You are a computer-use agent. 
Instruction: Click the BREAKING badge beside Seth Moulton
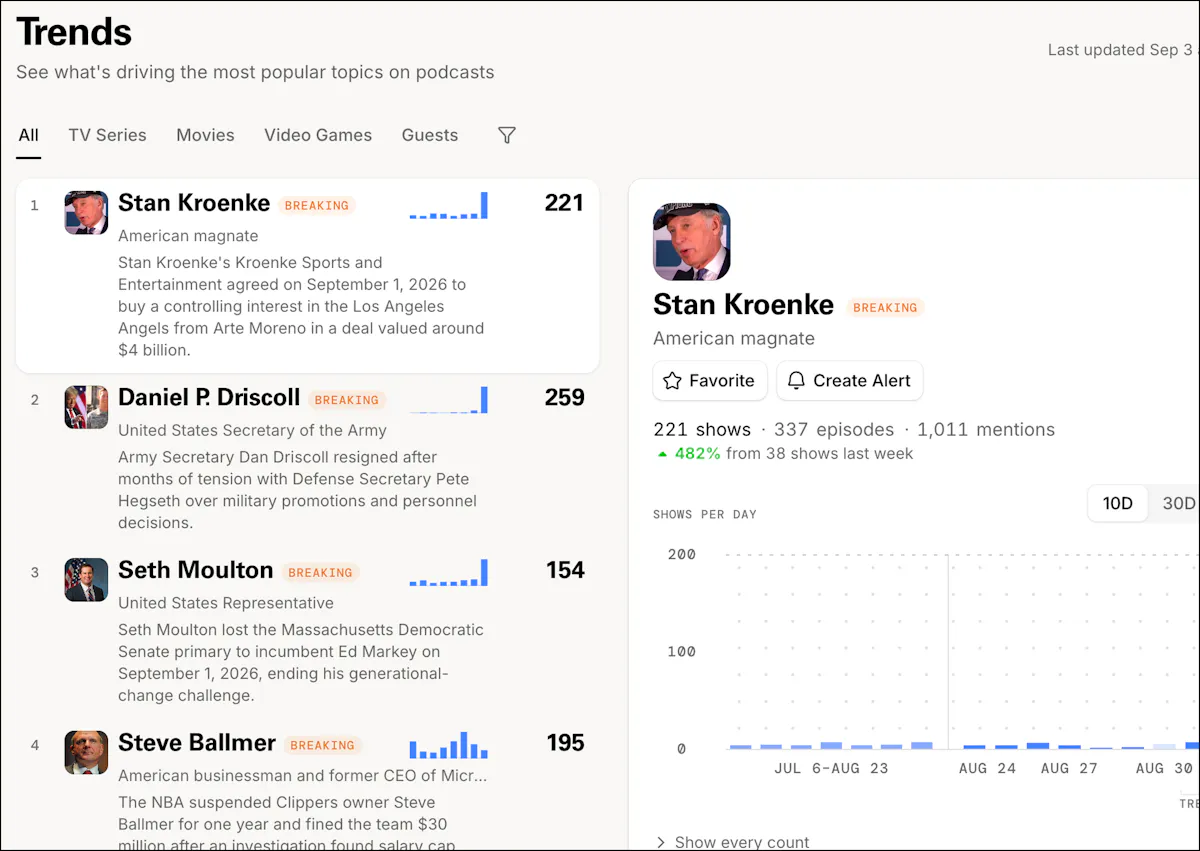click(320, 573)
